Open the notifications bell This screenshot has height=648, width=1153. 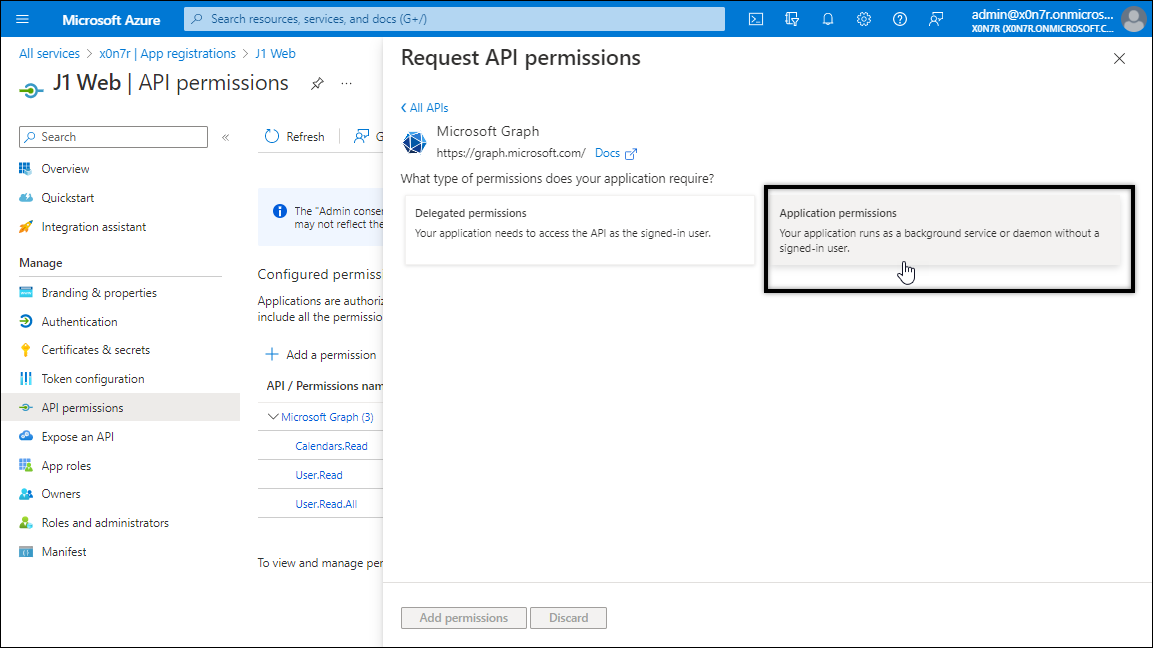point(828,19)
